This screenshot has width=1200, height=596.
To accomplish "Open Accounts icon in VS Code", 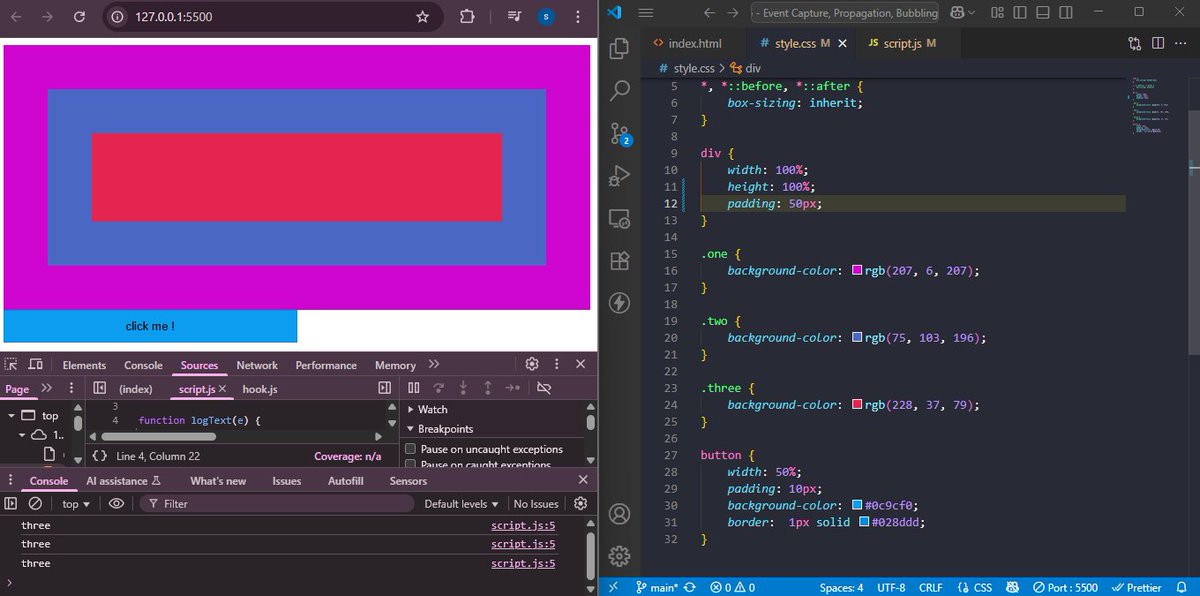I will [619, 514].
